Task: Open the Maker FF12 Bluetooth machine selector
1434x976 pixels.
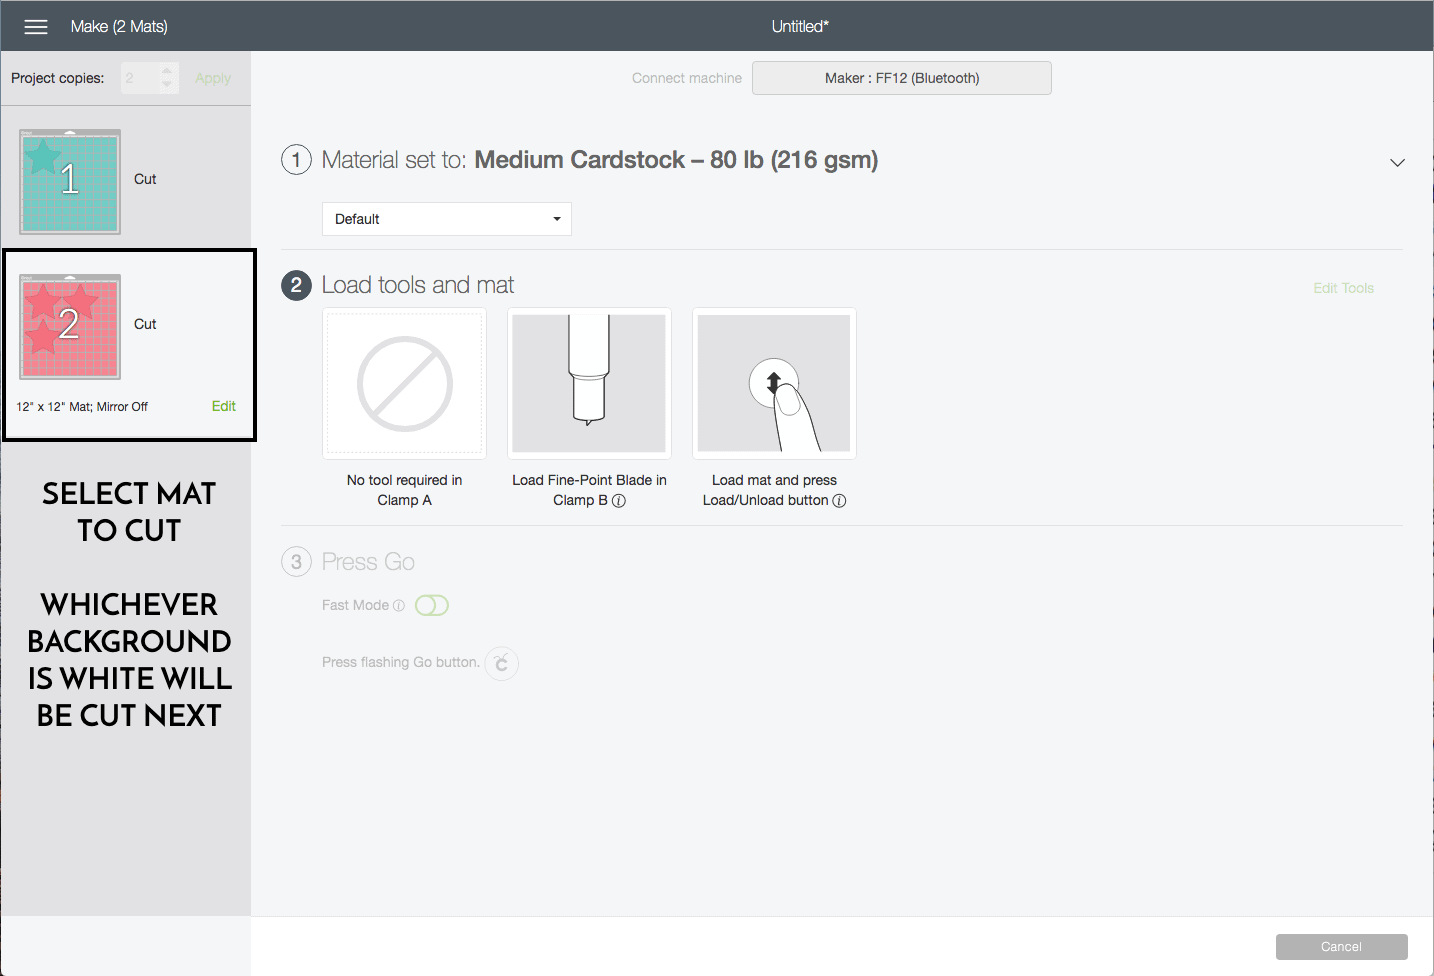Action: click(x=901, y=78)
